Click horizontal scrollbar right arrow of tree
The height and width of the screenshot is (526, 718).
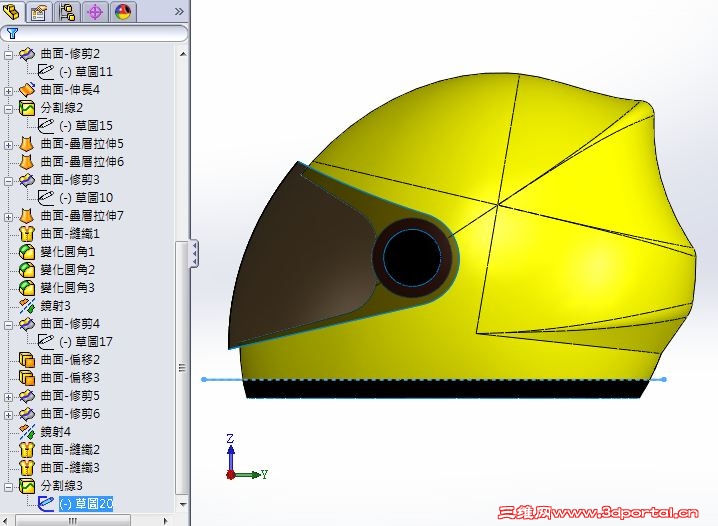point(165,521)
